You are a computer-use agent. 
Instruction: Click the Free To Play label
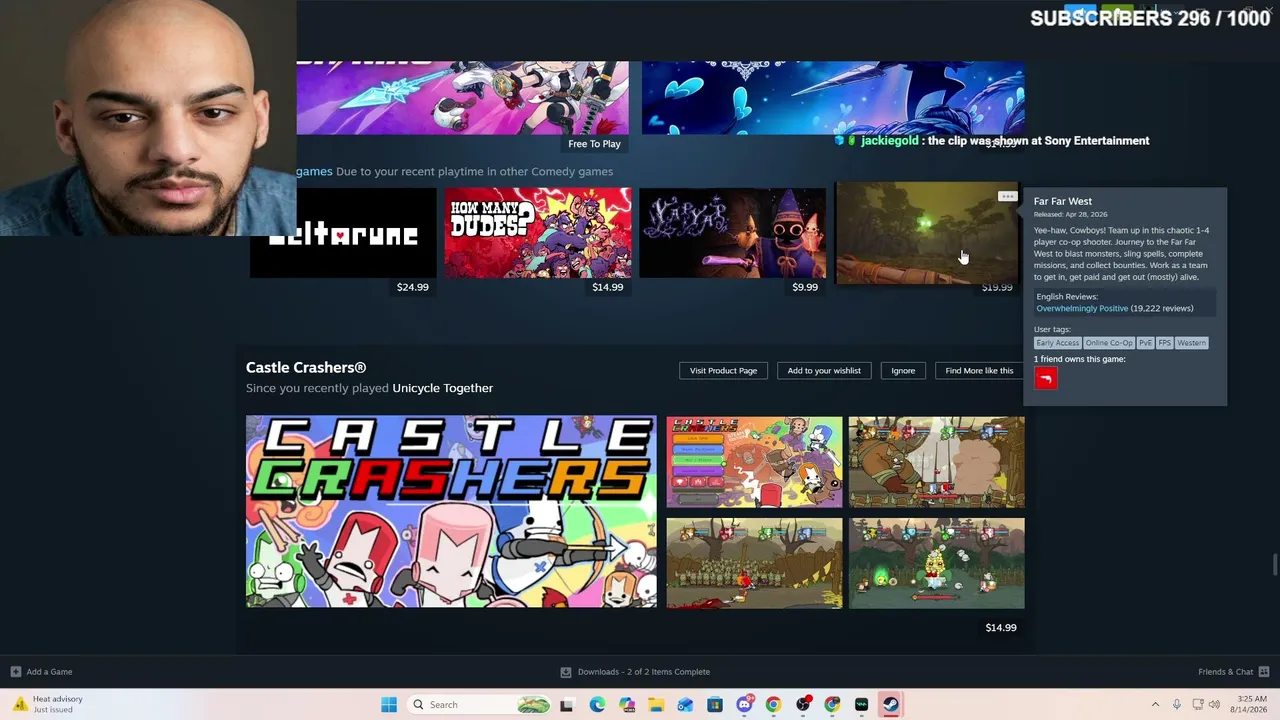pyautogui.click(x=594, y=144)
